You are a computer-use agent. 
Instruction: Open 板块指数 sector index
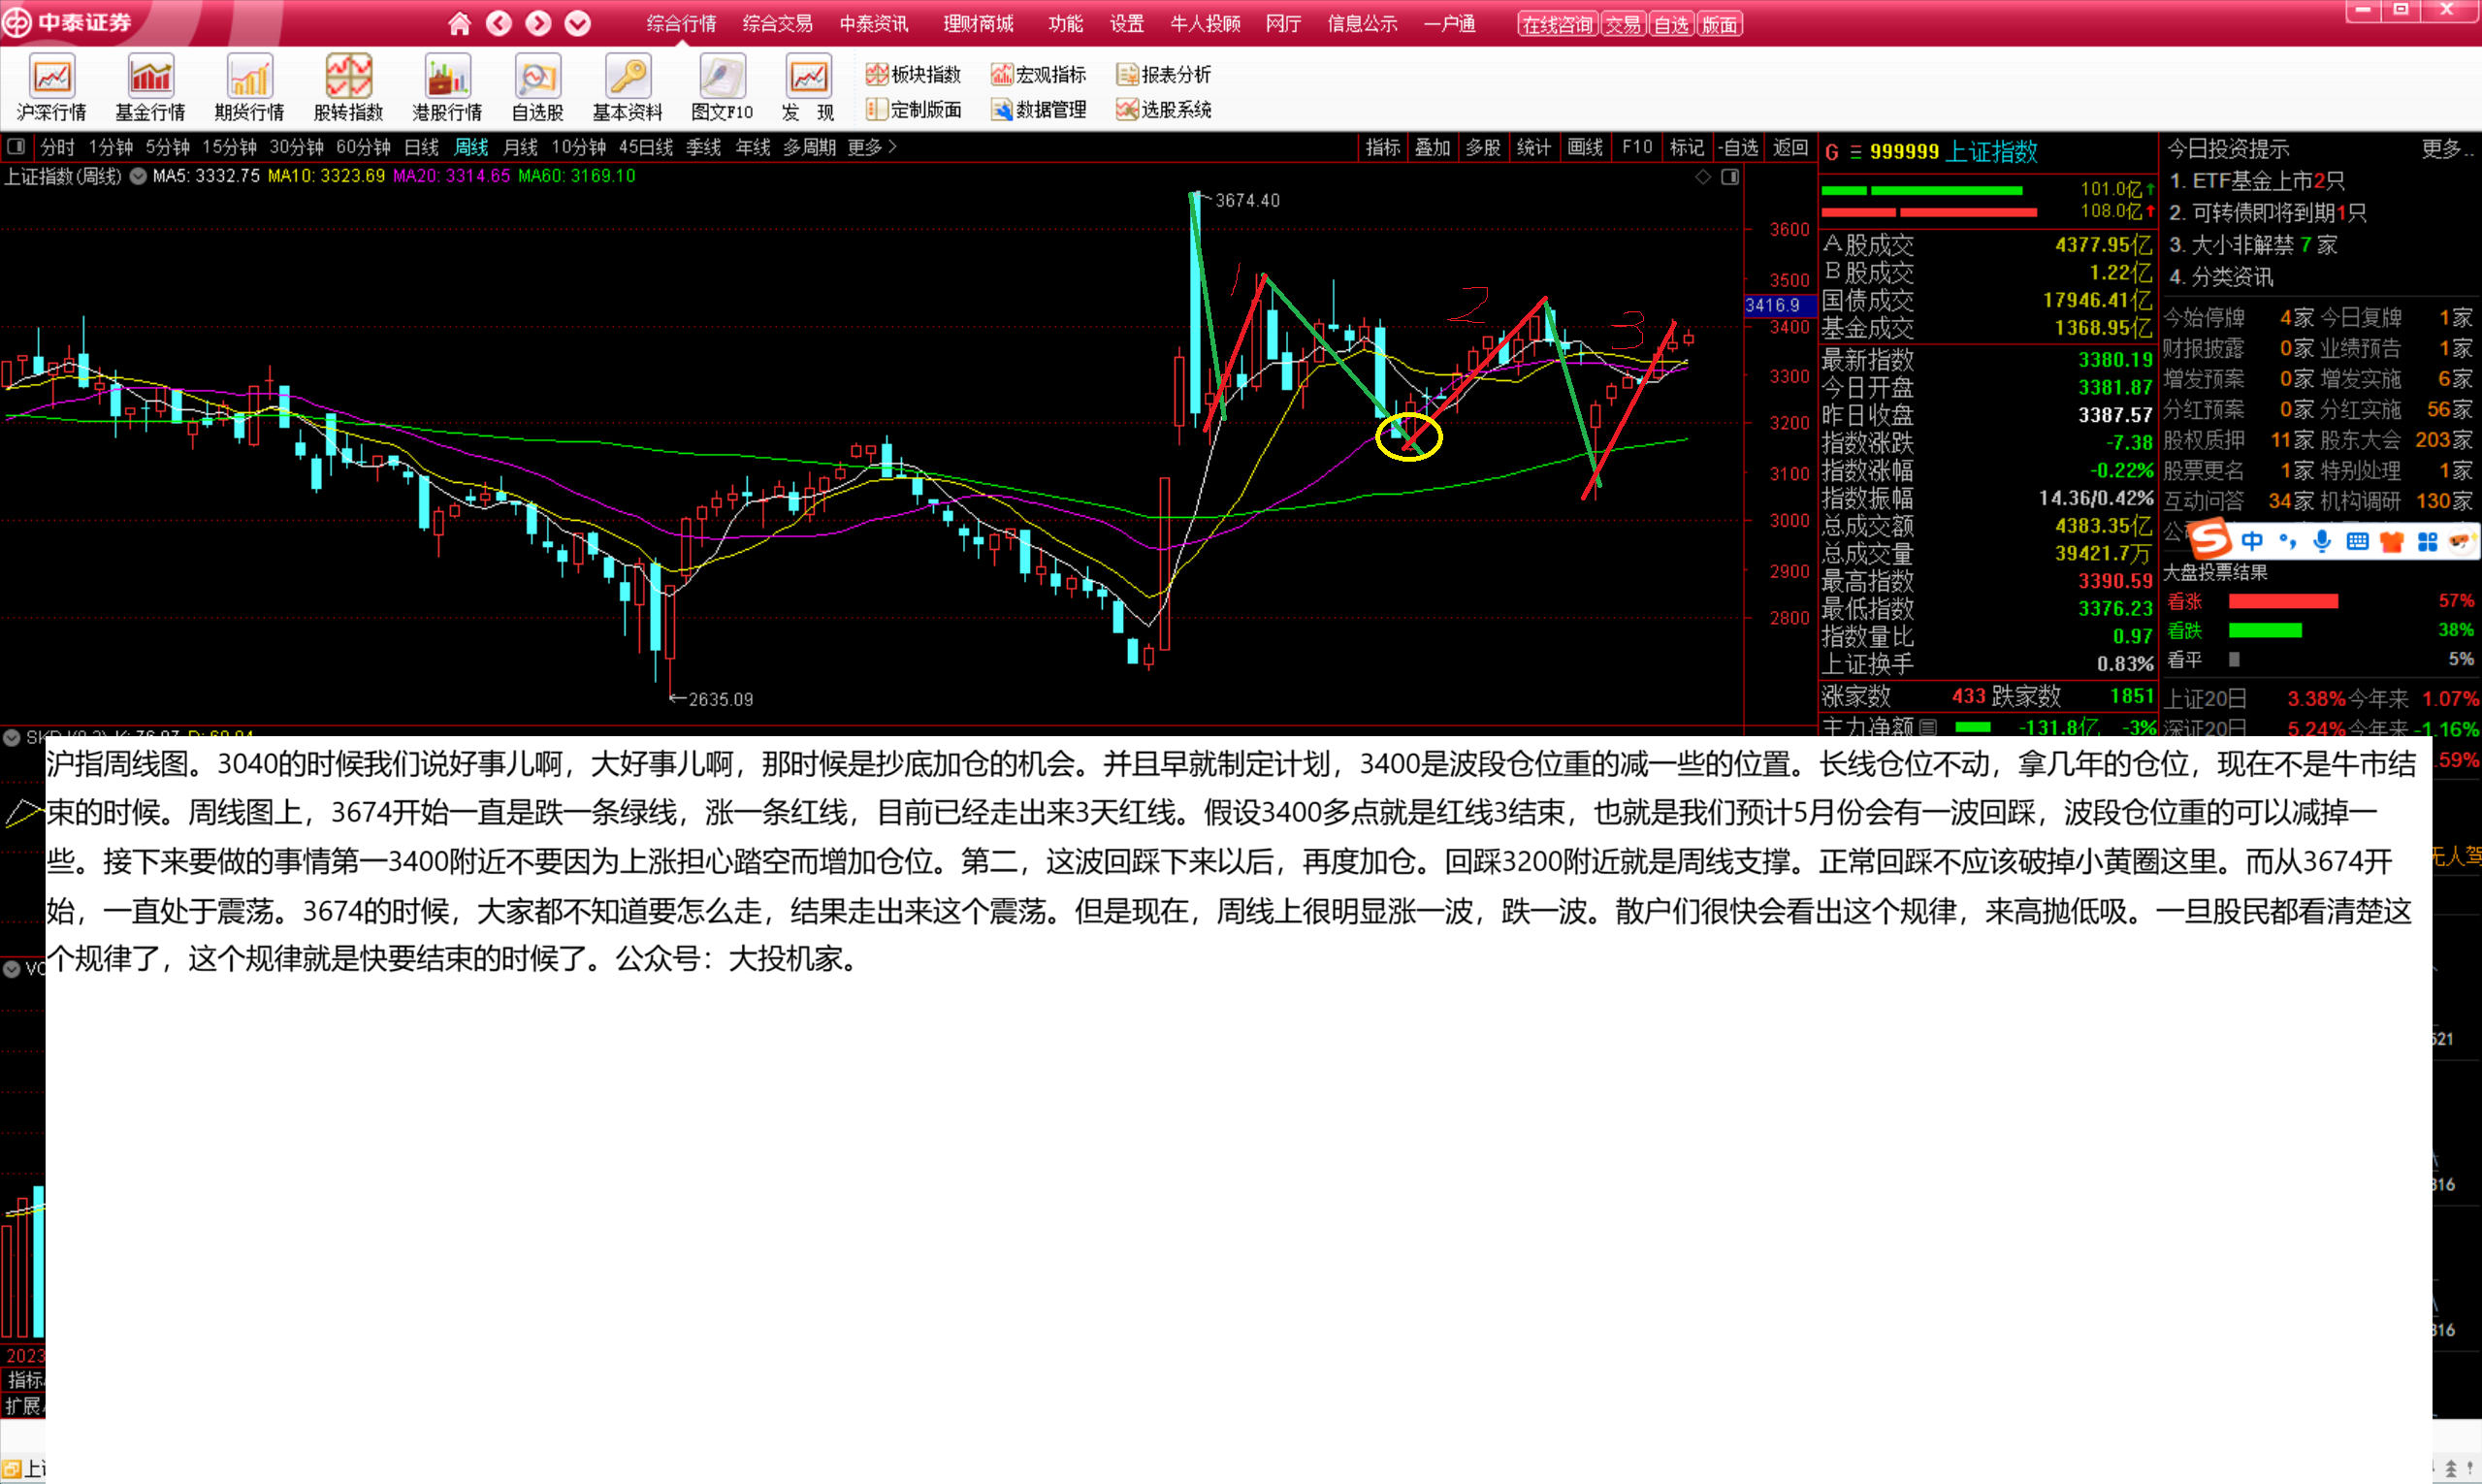[x=913, y=74]
